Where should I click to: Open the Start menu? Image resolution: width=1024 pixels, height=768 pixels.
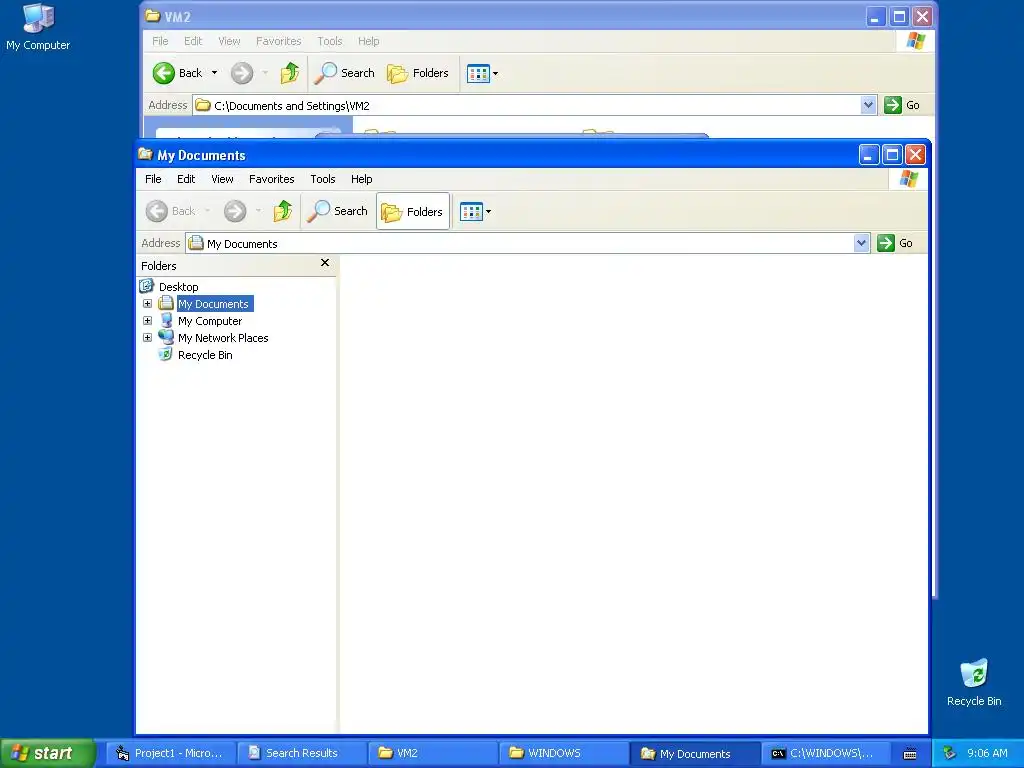[48, 753]
